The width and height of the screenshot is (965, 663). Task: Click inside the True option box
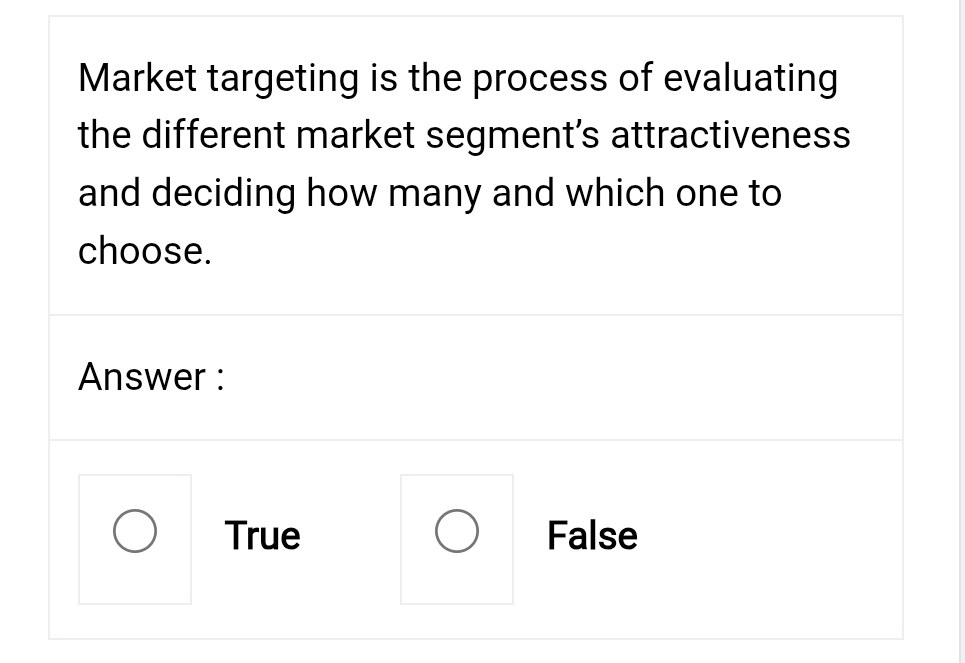click(135, 538)
